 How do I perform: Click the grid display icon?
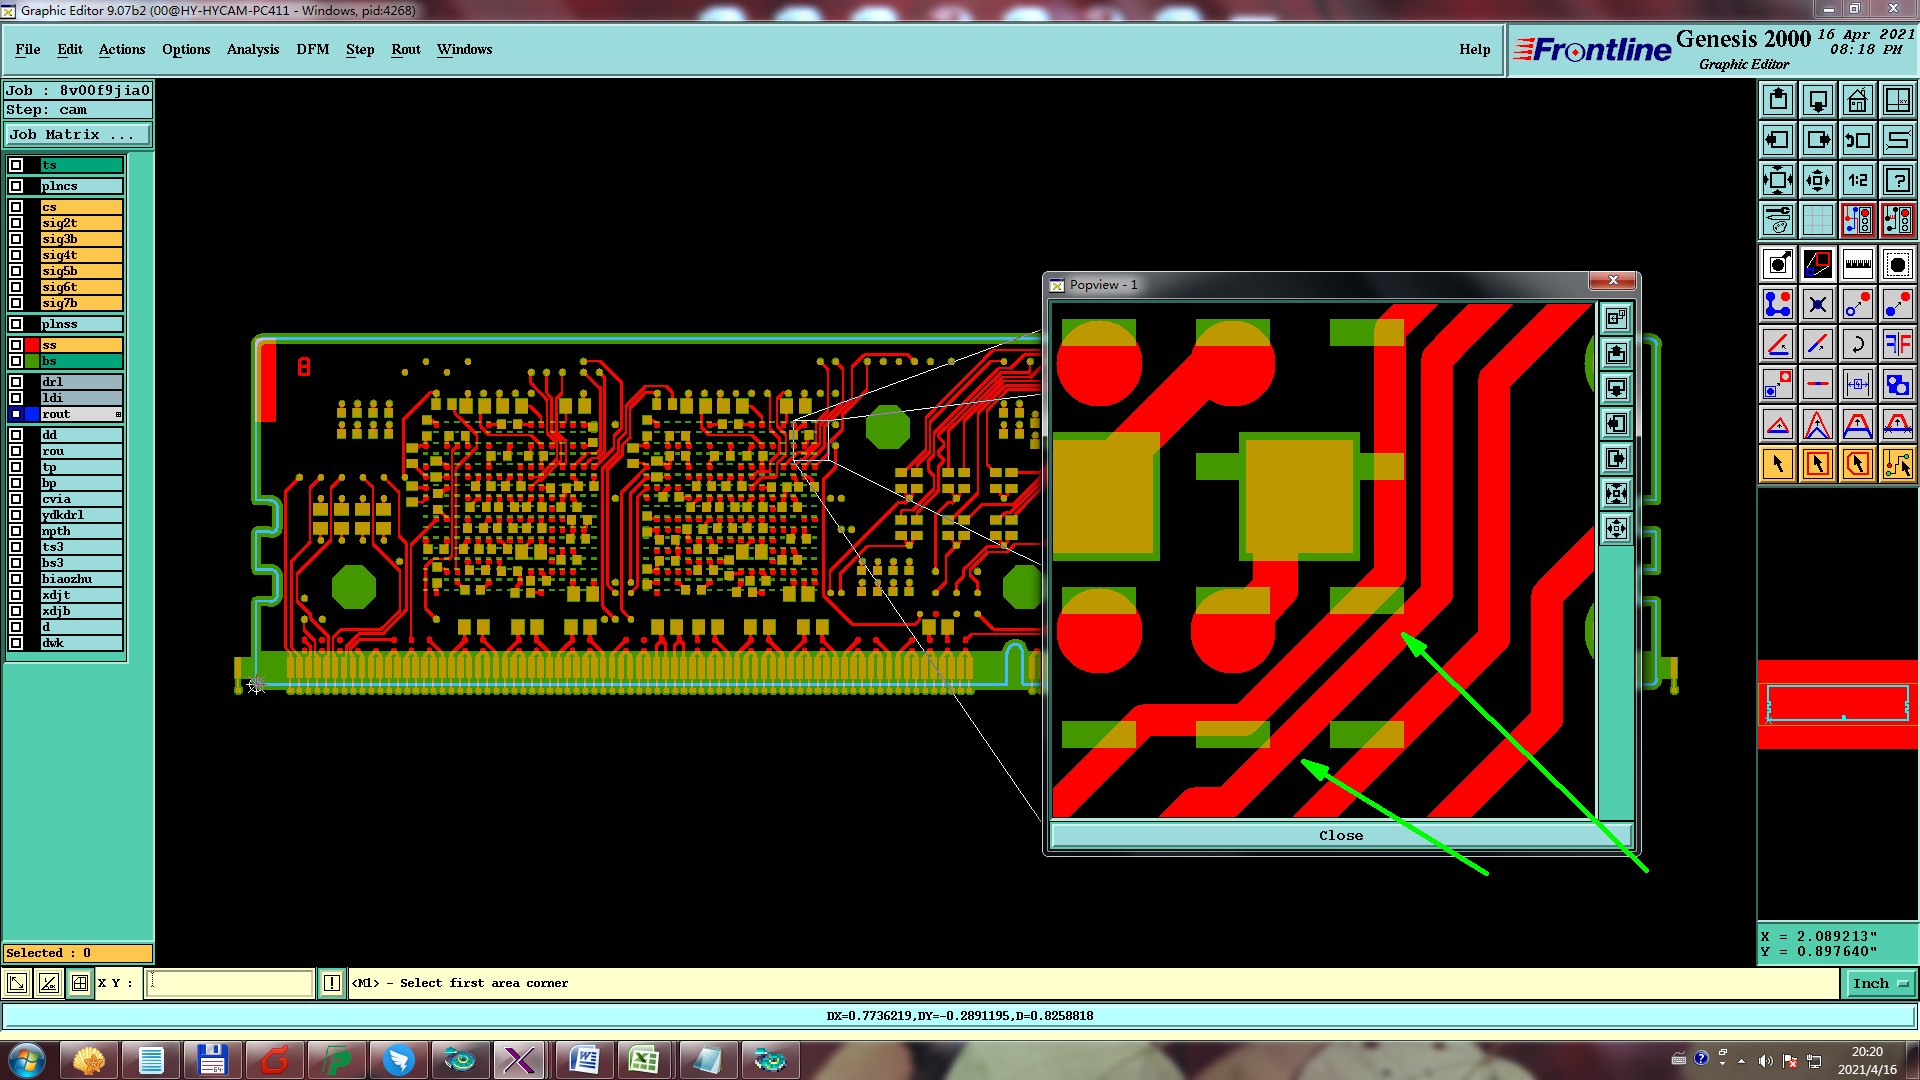tap(1817, 219)
